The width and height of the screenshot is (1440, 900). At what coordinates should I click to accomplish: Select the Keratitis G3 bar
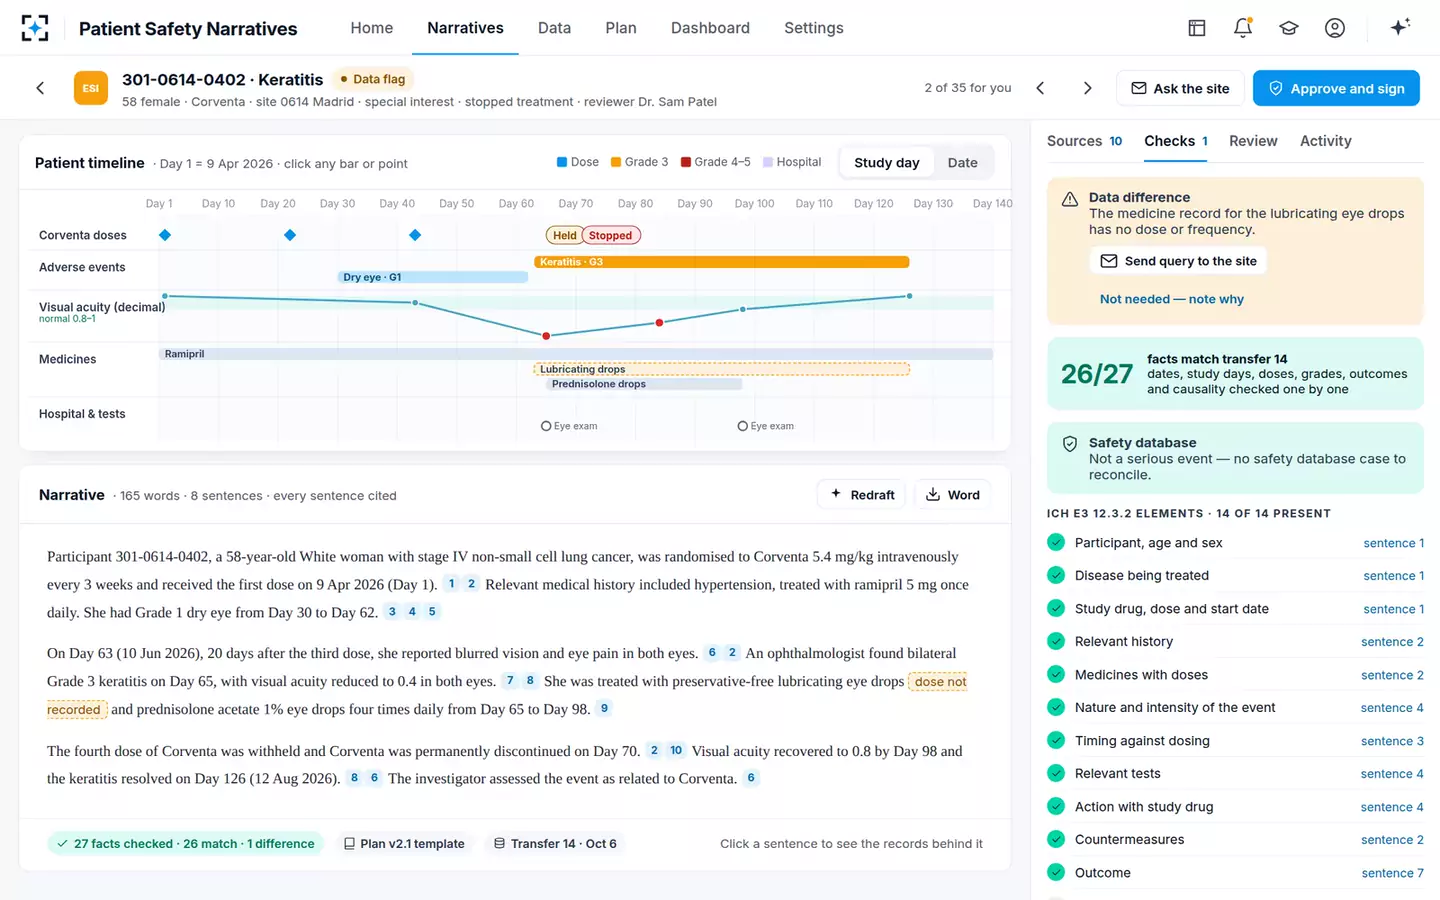pos(721,262)
